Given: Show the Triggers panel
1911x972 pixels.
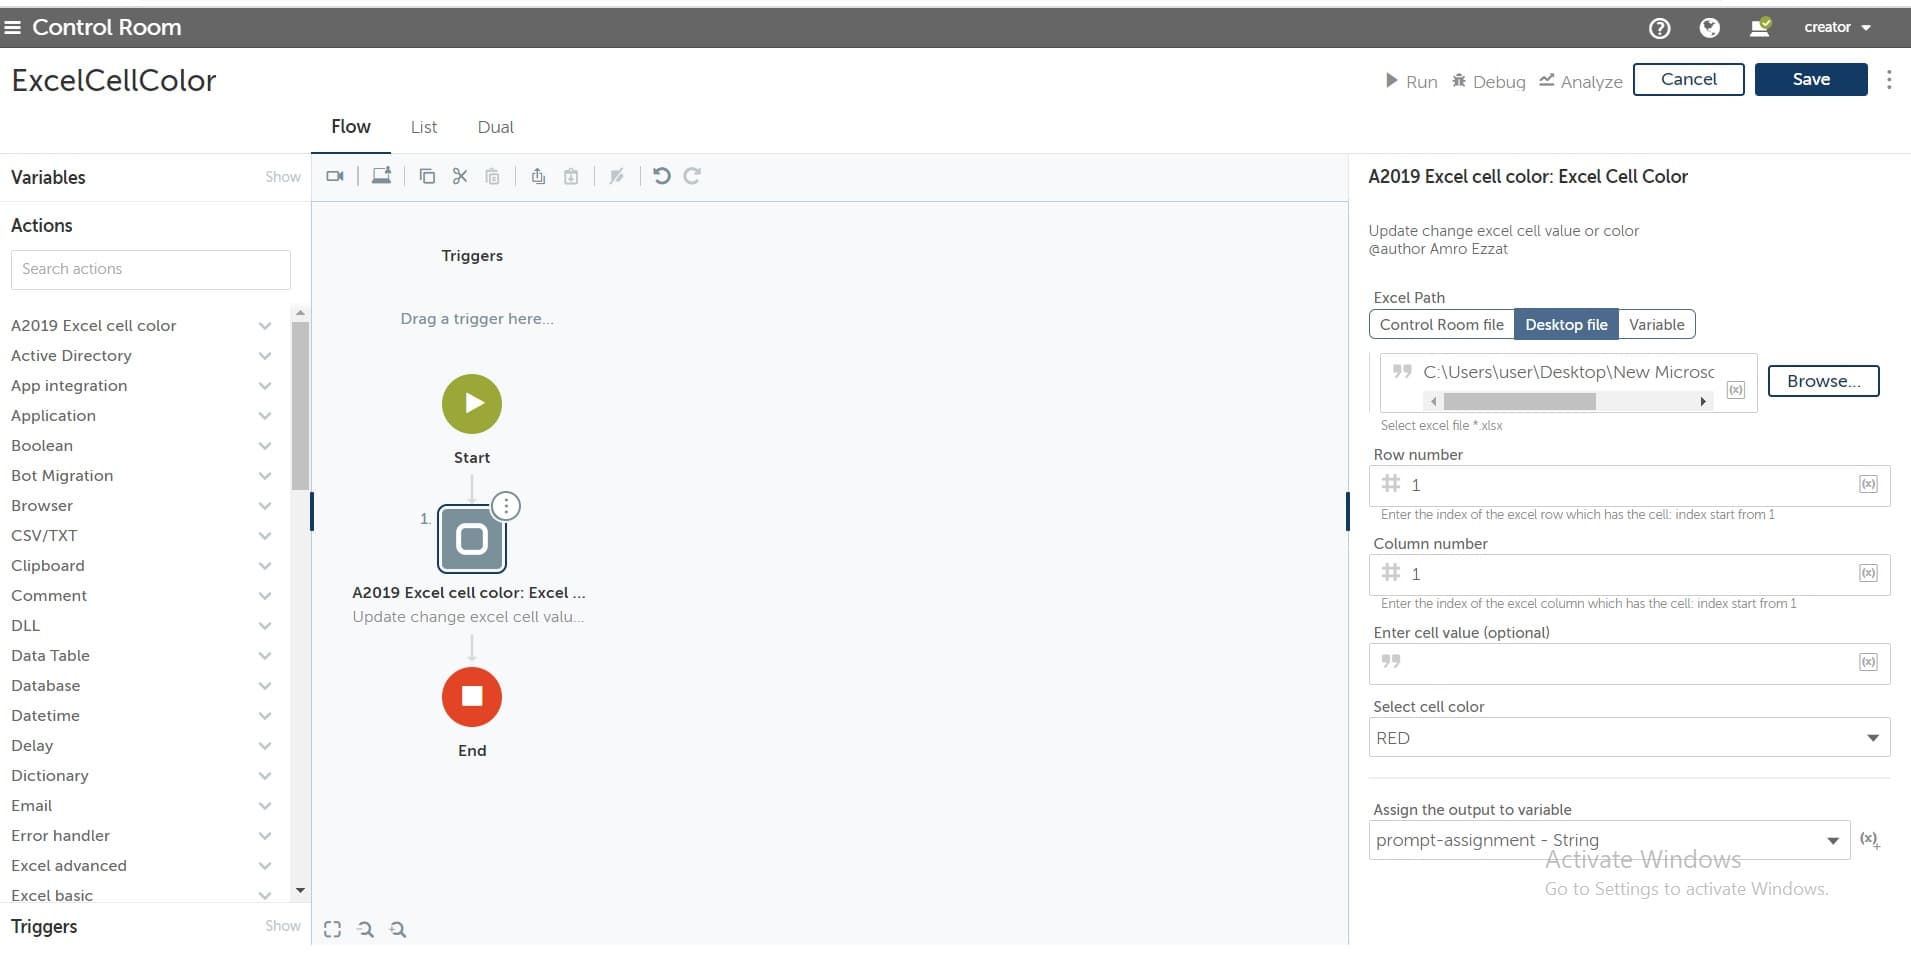Looking at the screenshot, I should [x=282, y=926].
